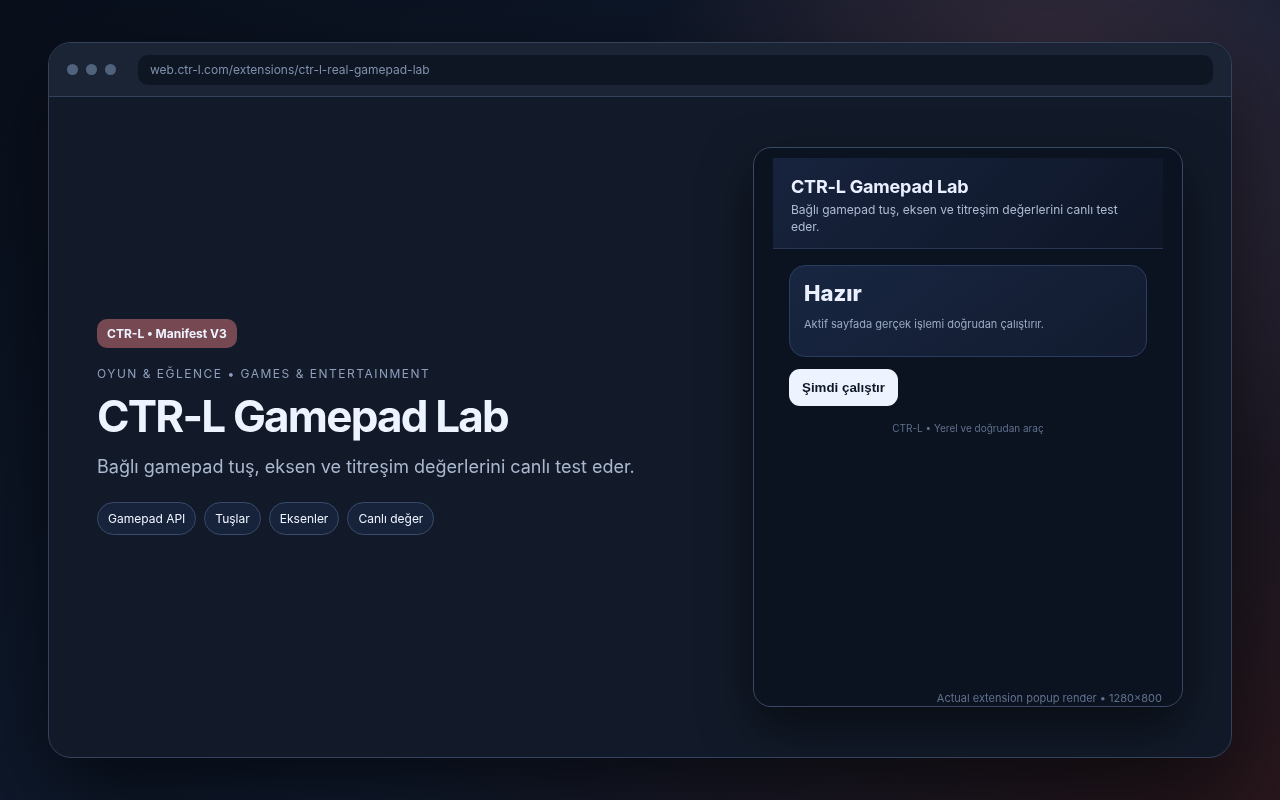Click "OYUN & EĞLENCE • GAMES & ENTERTAINMENT" category label
The width and height of the screenshot is (1280, 800).
pos(263,374)
